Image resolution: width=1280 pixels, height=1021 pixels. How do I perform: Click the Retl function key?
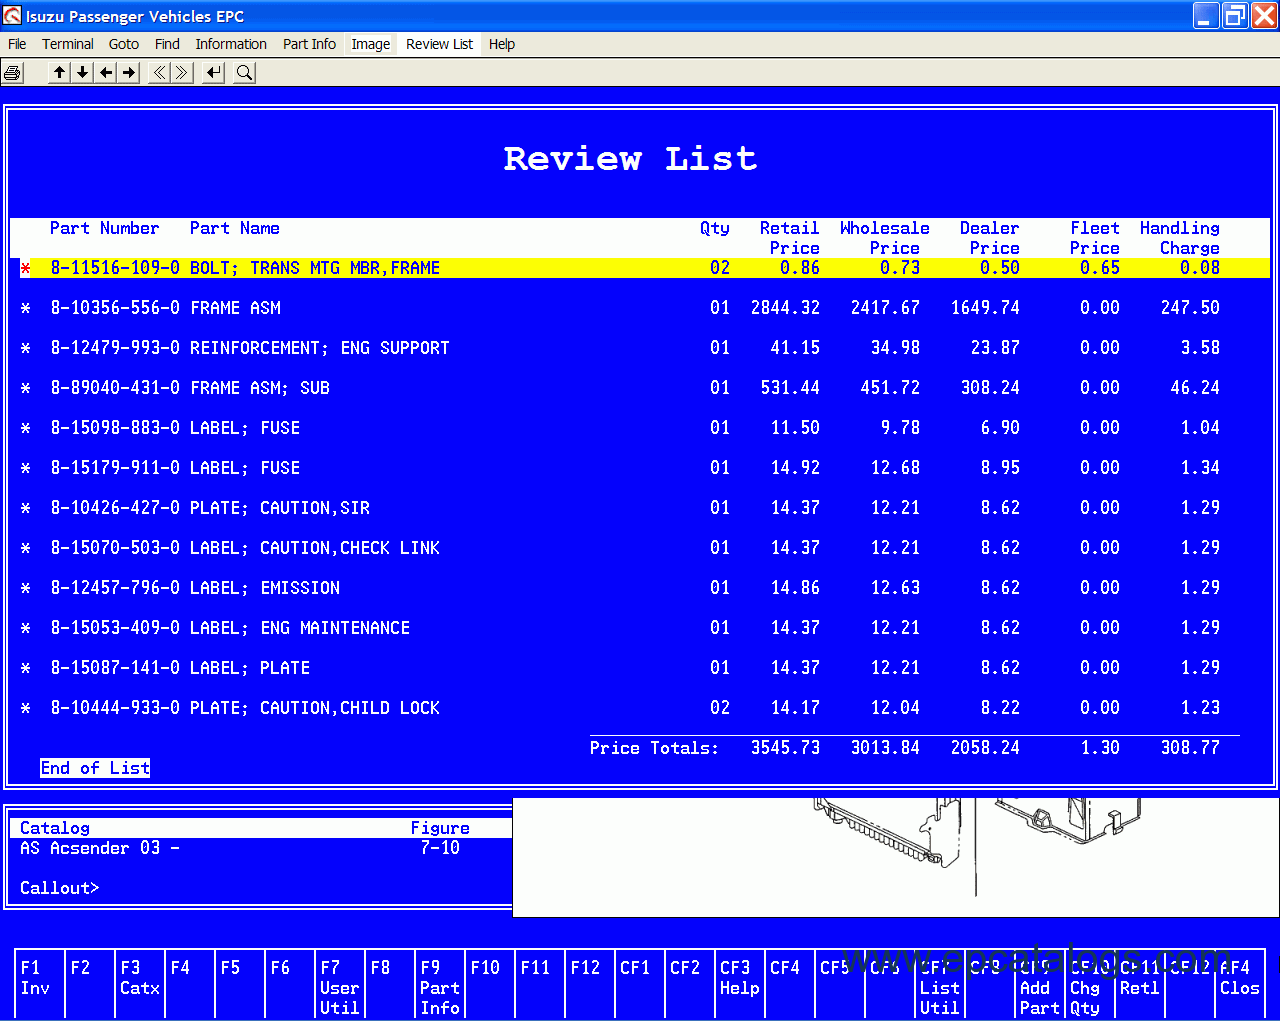[1140, 984]
